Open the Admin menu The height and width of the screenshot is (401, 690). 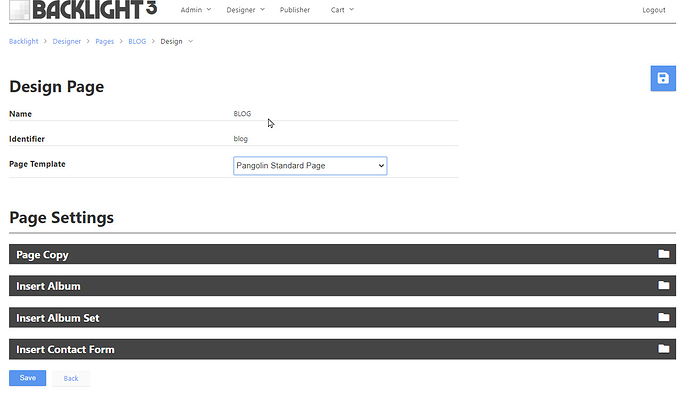click(194, 10)
